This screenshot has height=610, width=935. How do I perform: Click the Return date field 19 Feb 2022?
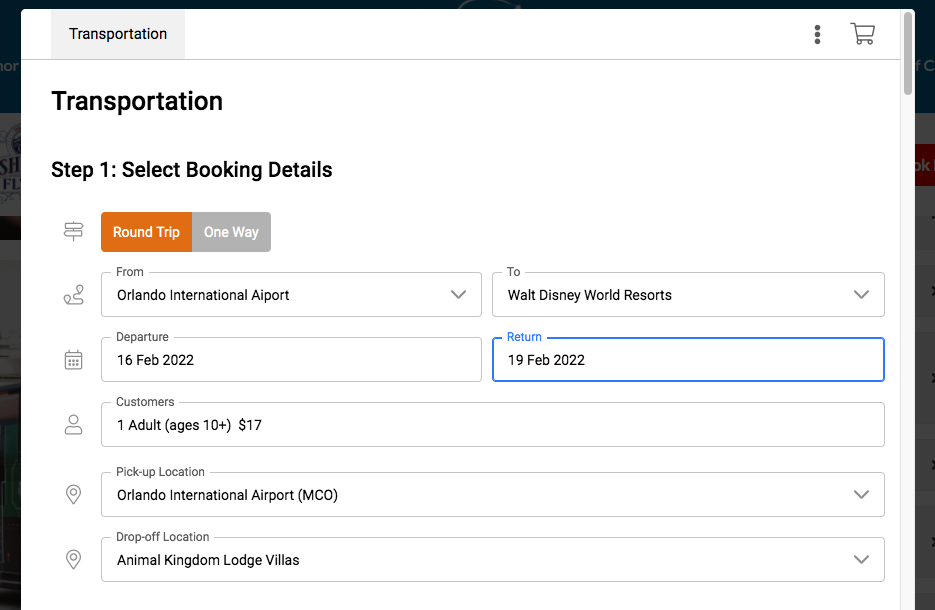pyautogui.click(x=688, y=360)
